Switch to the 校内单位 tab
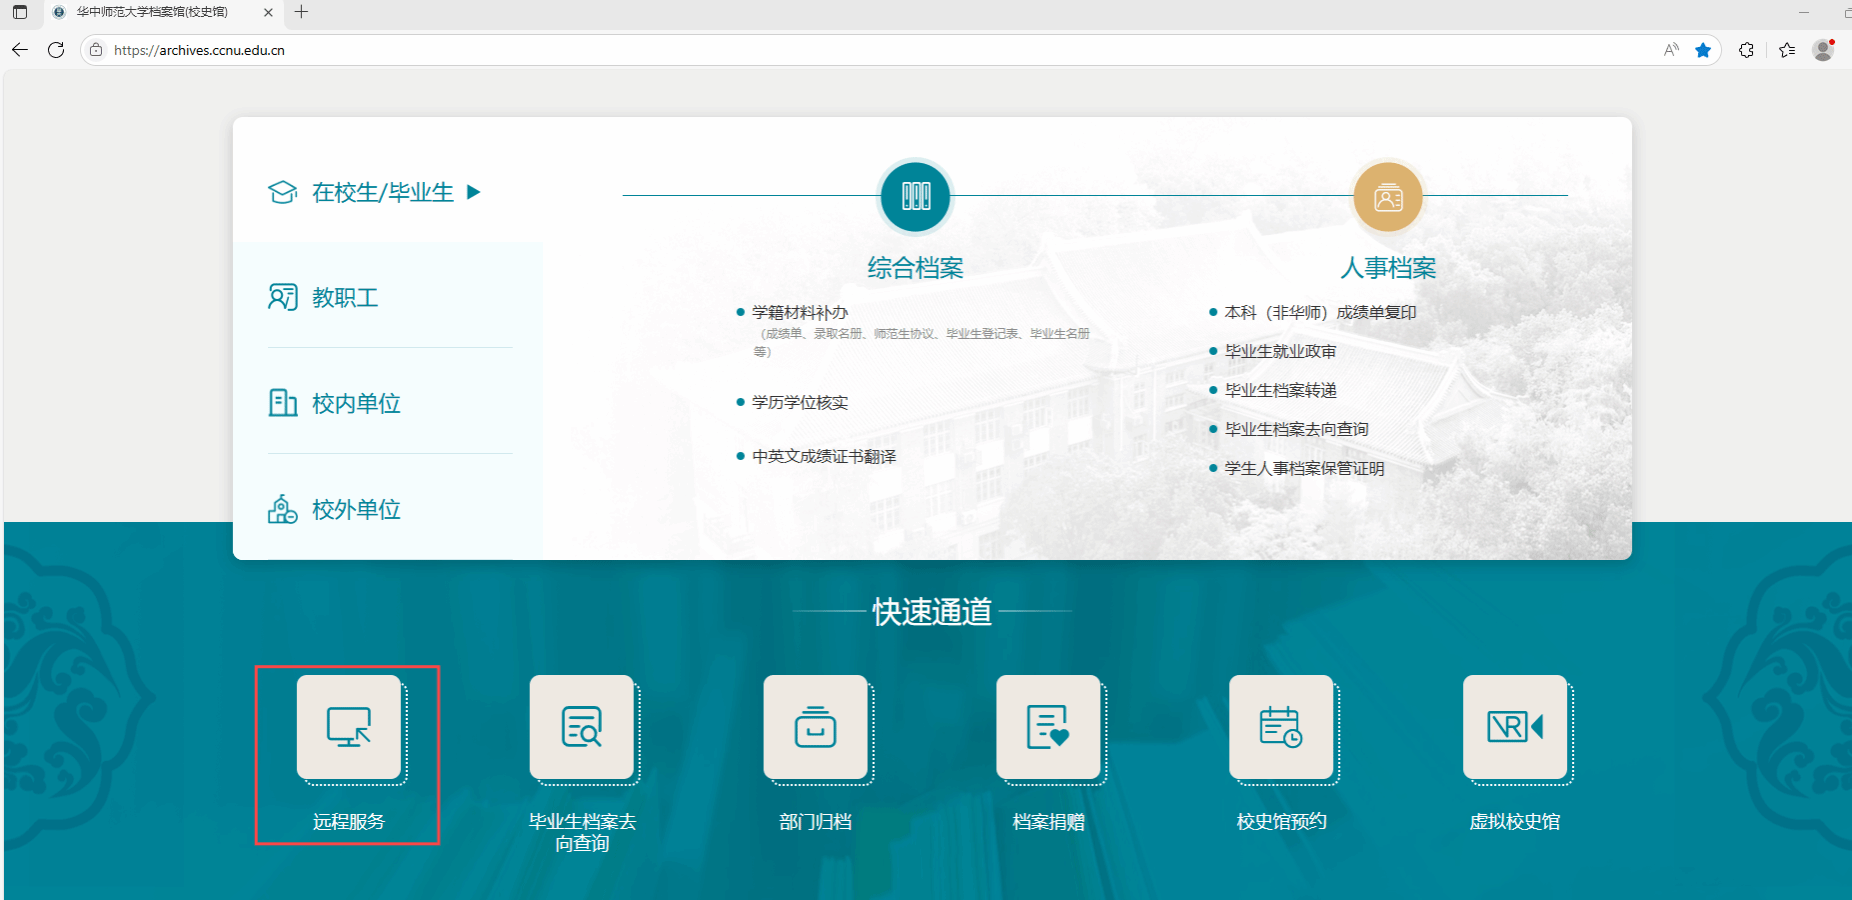Viewport: 1852px width, 900px height. (x=356, y=404)
